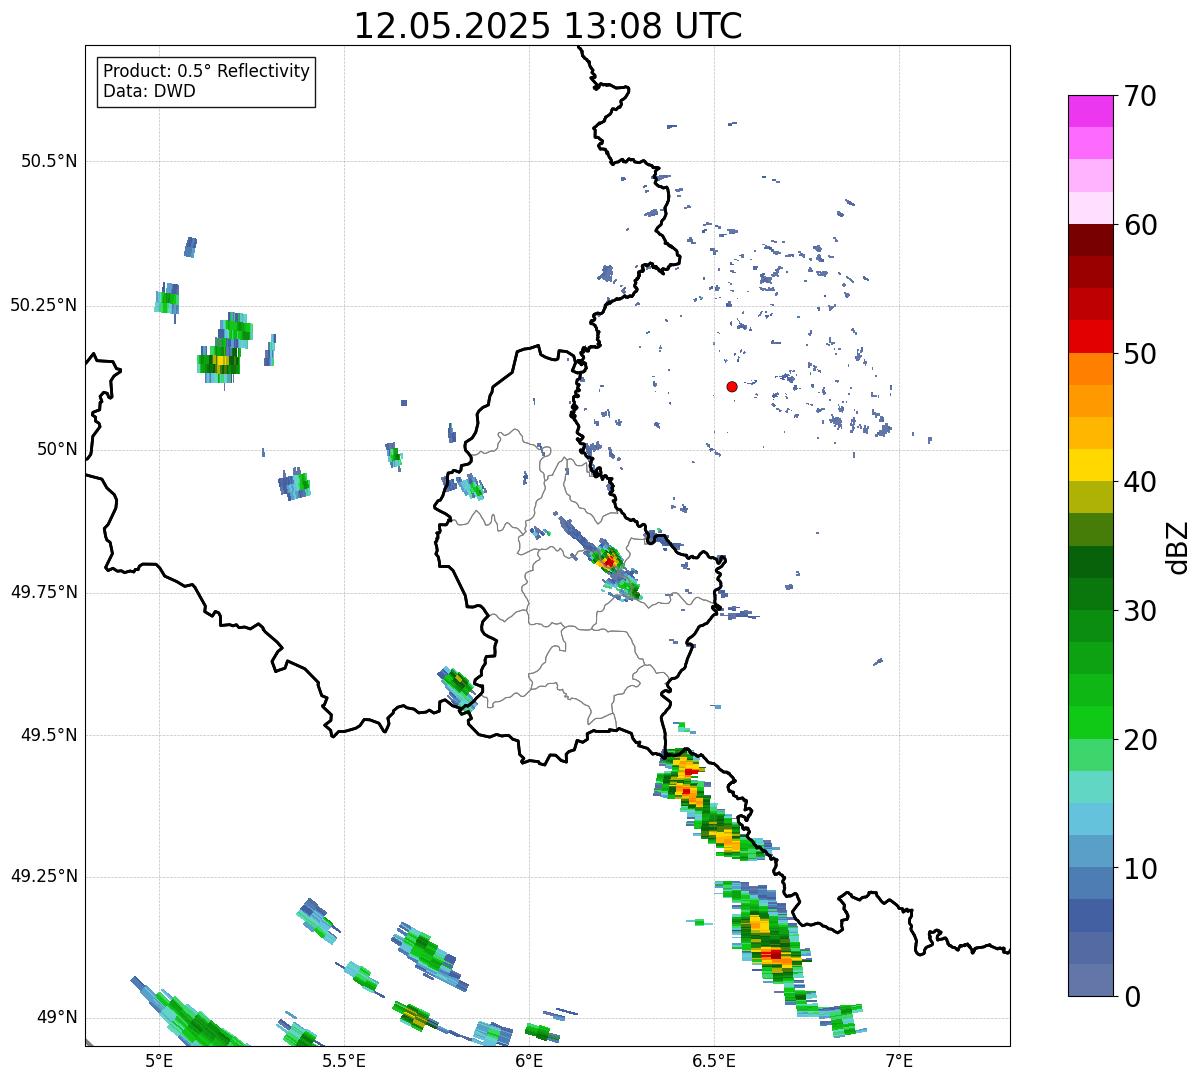The image size is (1202, 1081).
Task: Click the colorbar tick label 30
Action: 1140,611
